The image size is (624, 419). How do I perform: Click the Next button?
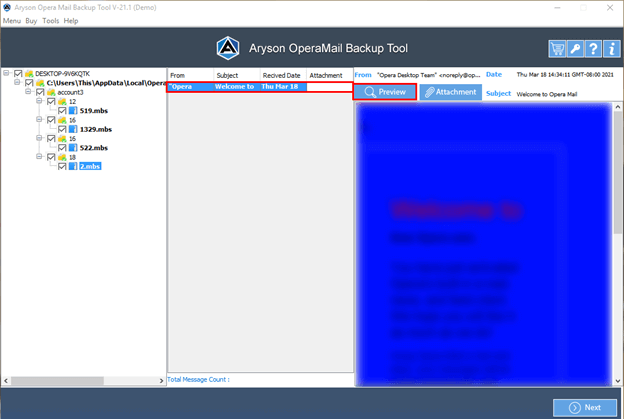(x=585, y=407)
